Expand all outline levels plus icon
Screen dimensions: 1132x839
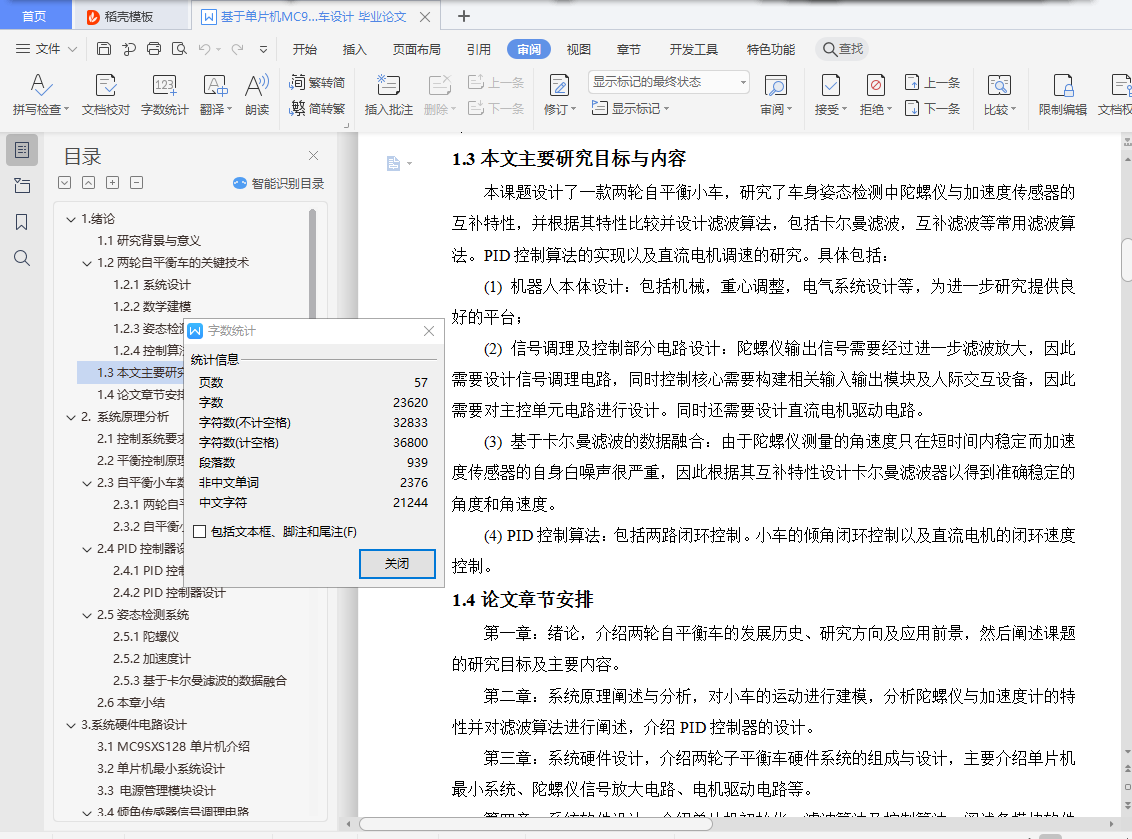(x=113, y=183)
